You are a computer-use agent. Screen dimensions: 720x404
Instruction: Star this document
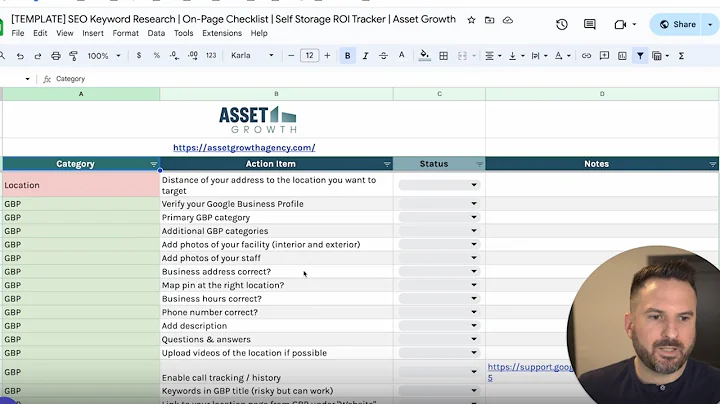tap(471, 20)
